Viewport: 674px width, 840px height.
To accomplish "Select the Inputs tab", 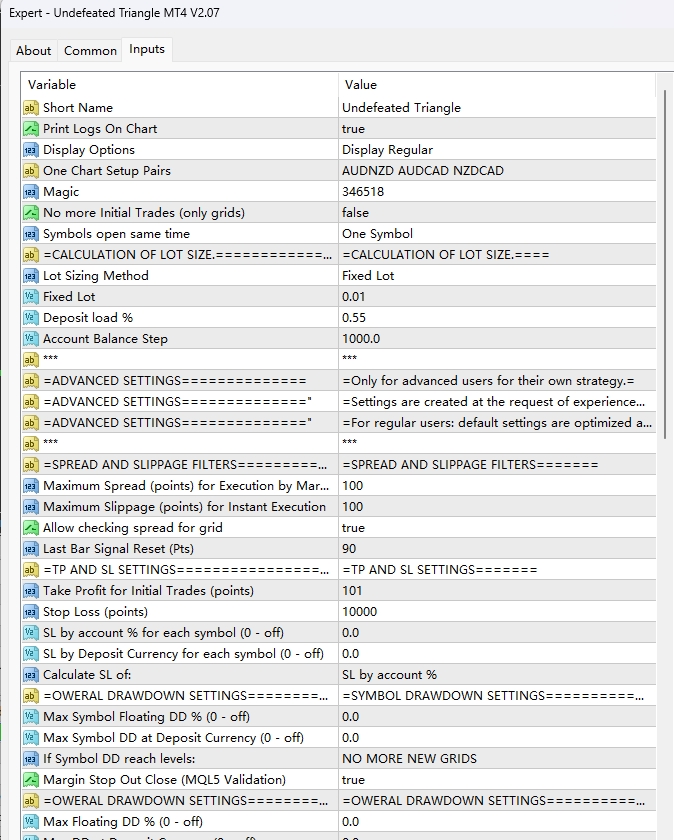I will (147, 49).
